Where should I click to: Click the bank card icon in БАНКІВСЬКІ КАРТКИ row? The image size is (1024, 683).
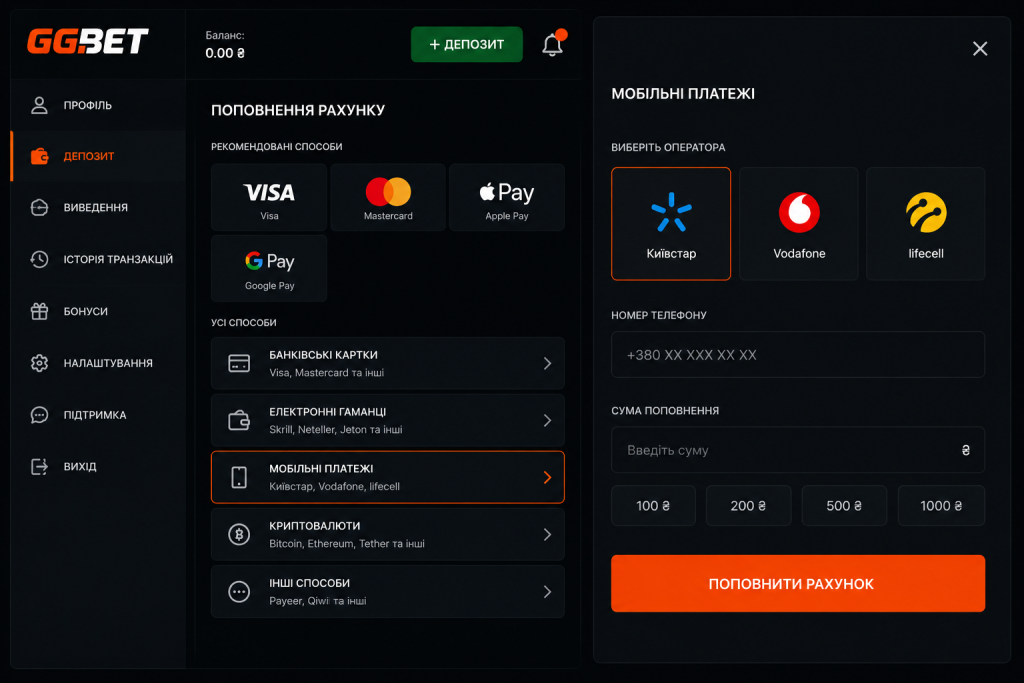(239, 364)
